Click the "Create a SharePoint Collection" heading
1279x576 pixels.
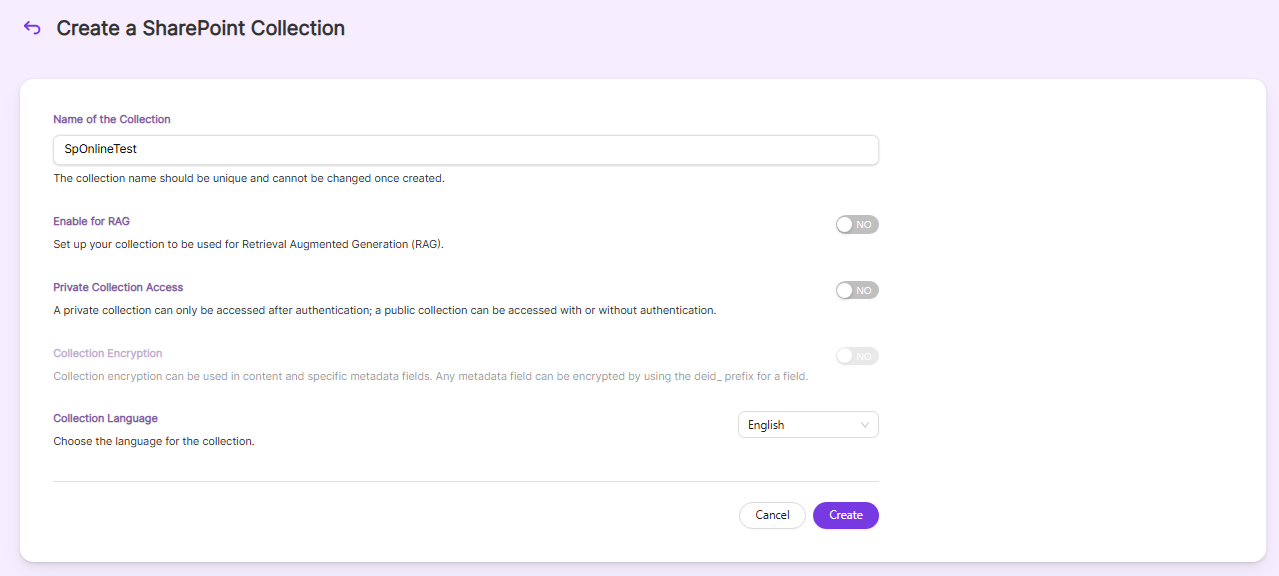click(x=200, y=28)
